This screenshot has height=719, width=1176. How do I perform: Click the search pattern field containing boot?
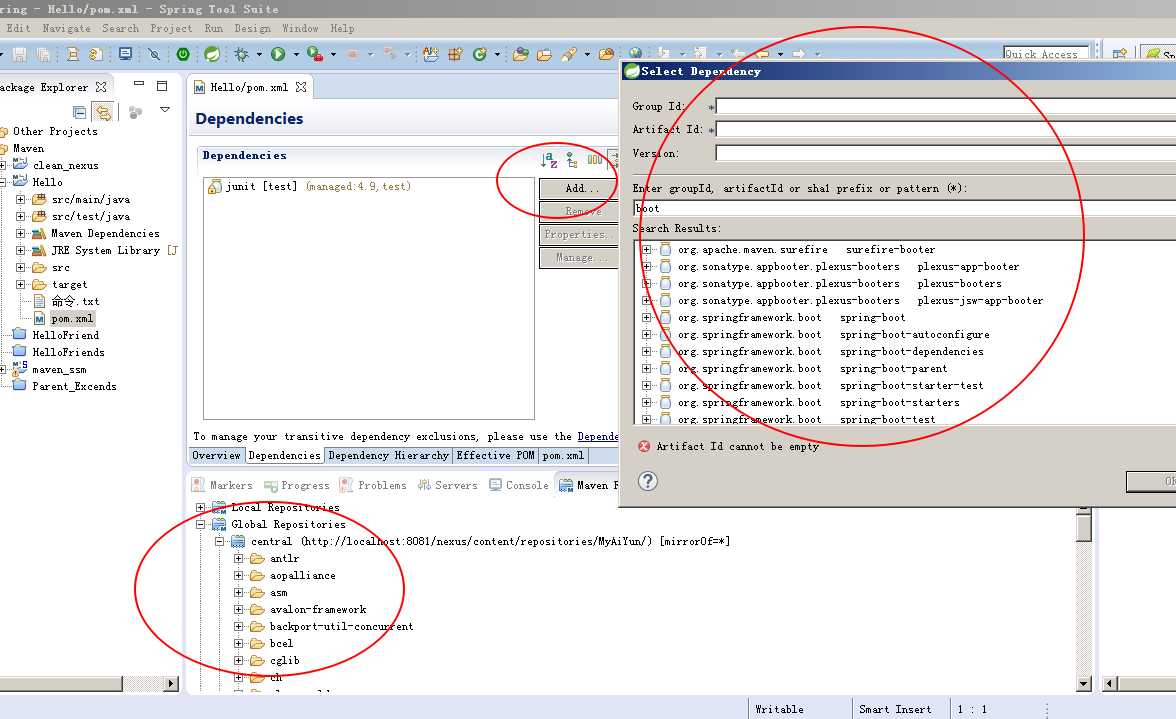pos(904,208)
